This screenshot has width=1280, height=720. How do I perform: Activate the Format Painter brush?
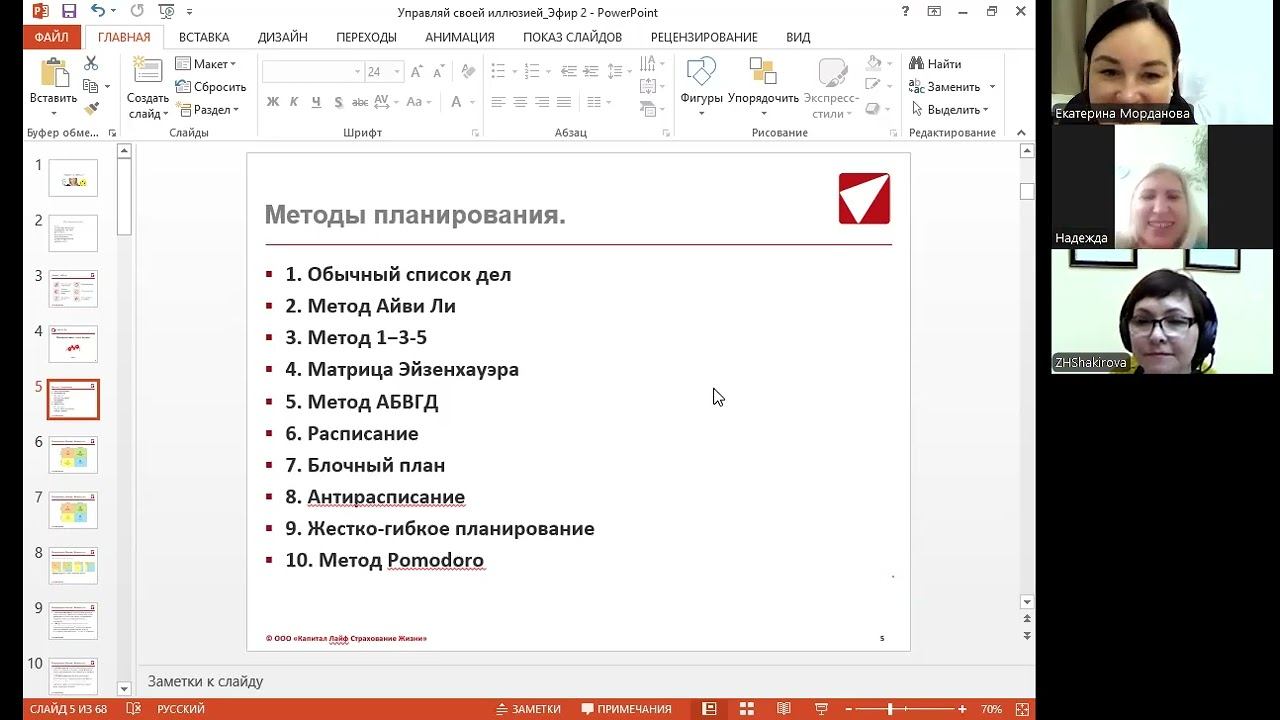point(91,108)
